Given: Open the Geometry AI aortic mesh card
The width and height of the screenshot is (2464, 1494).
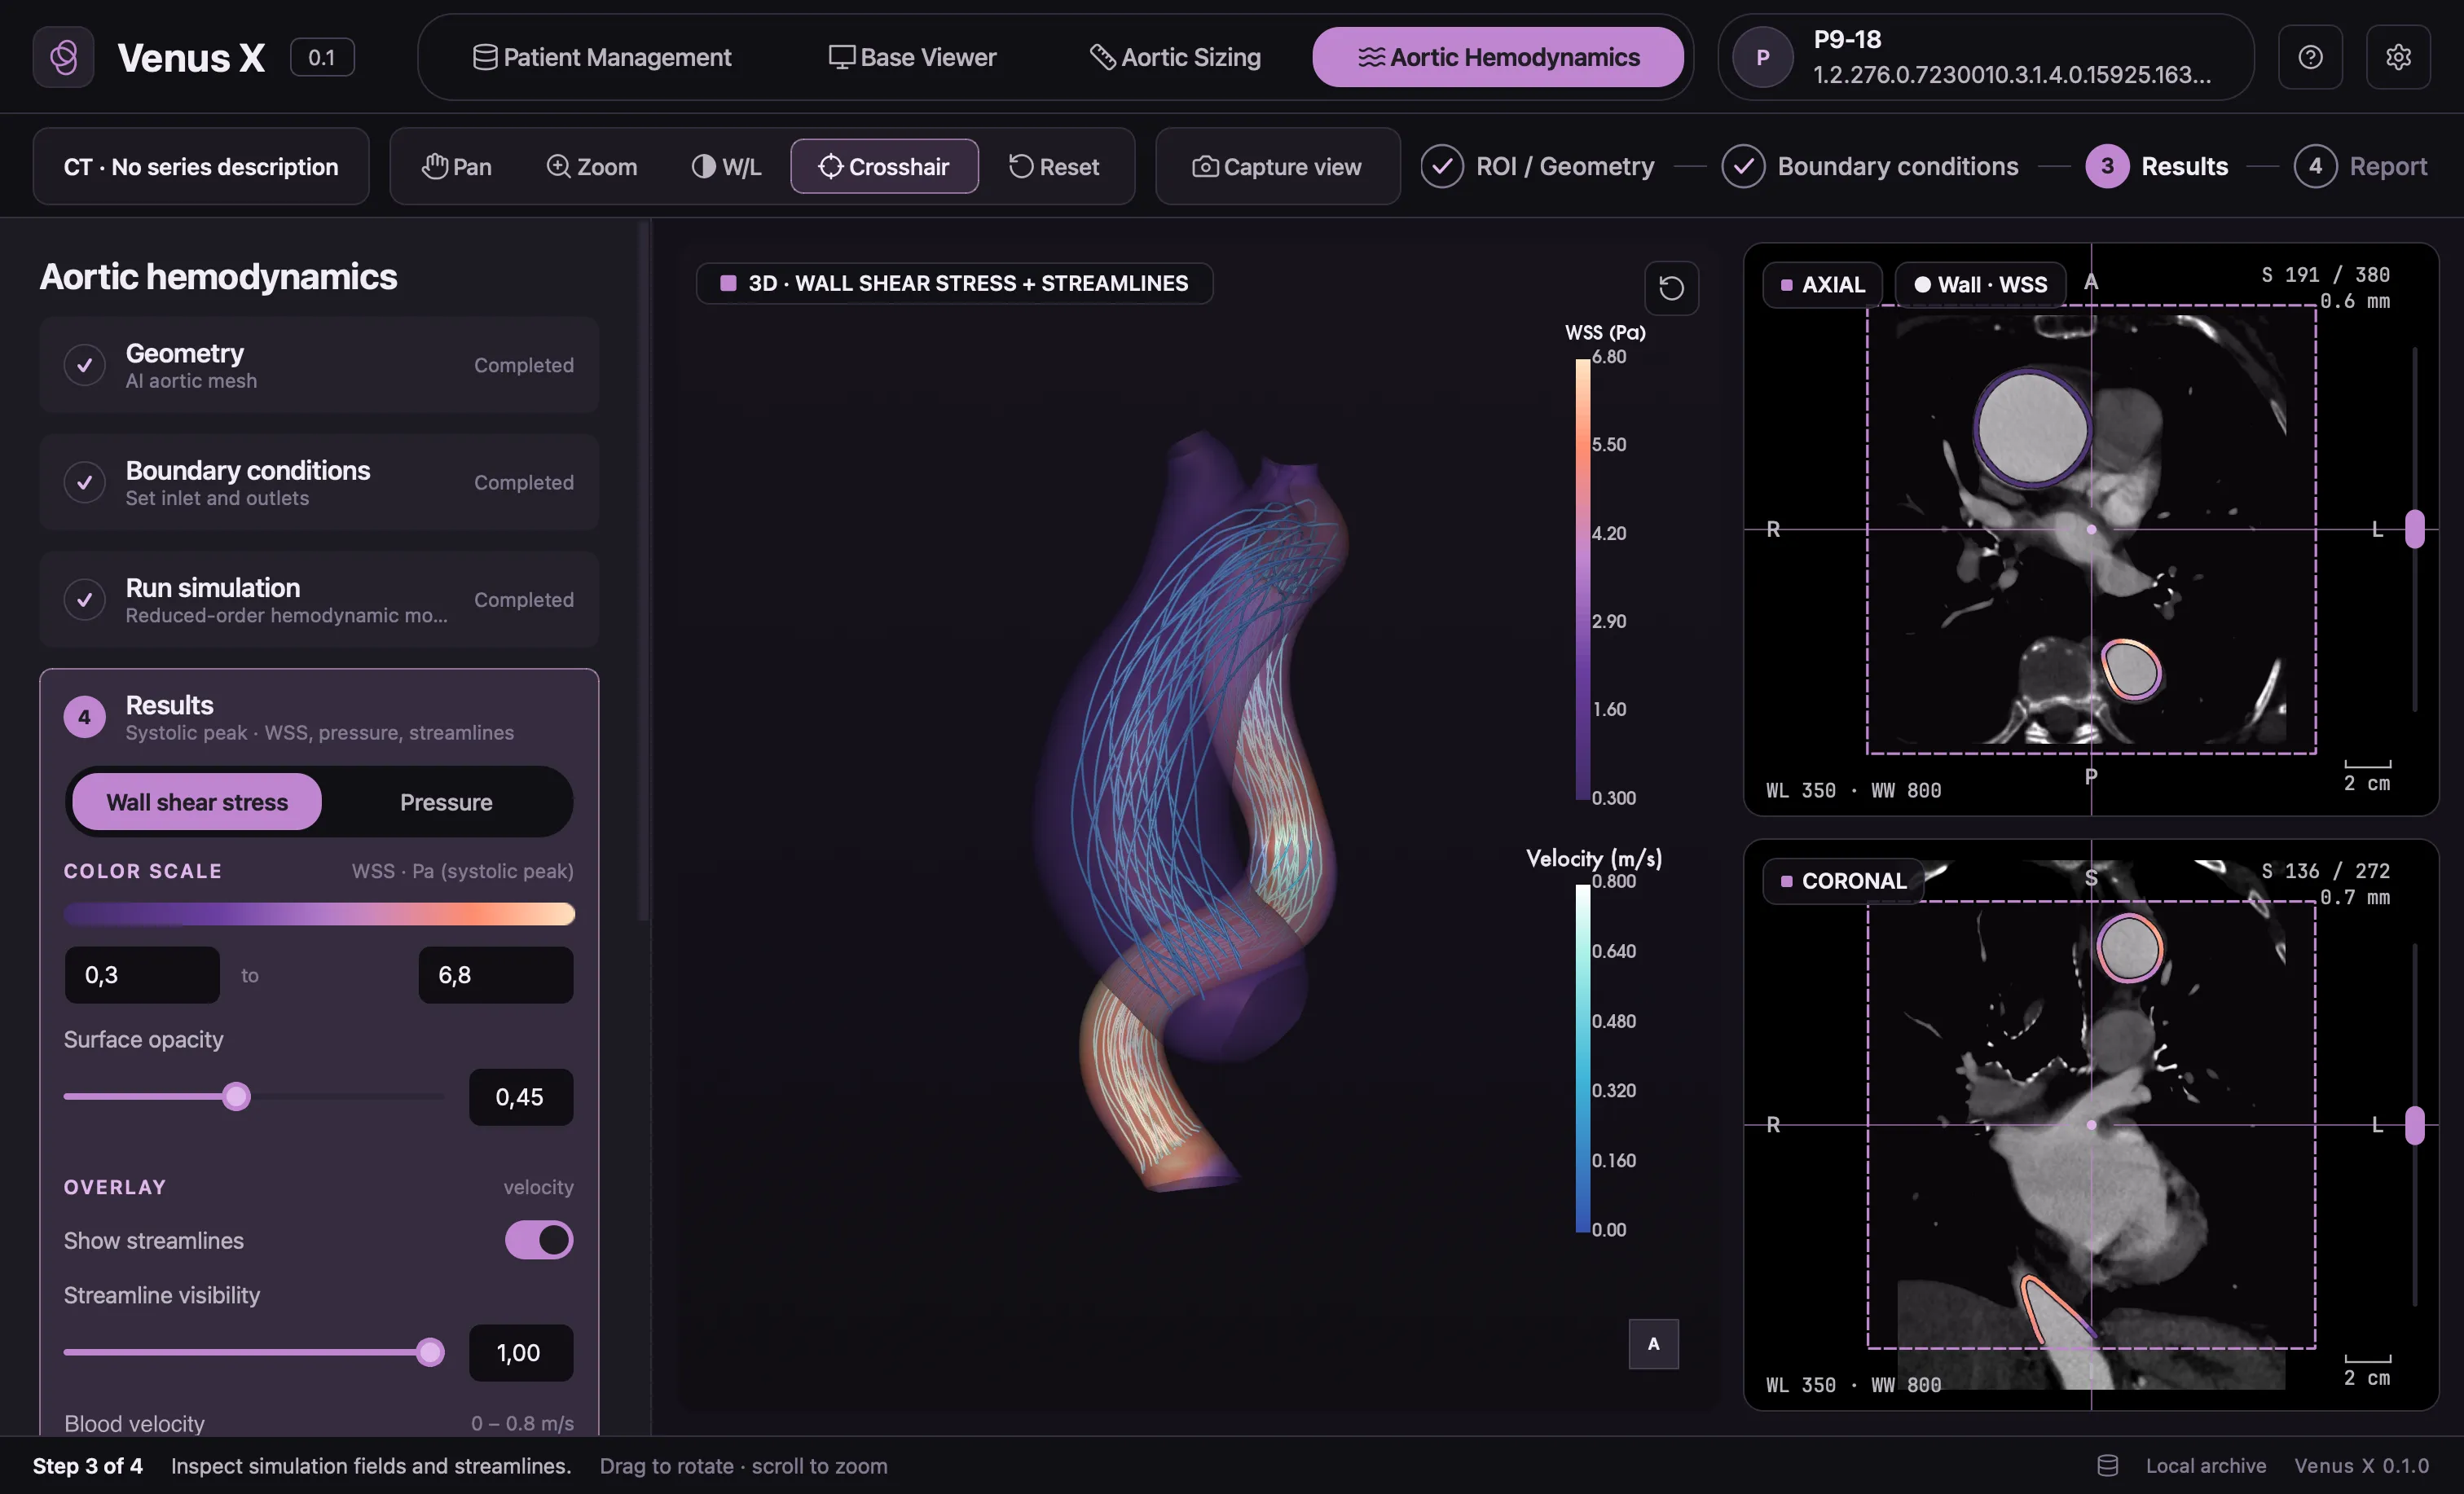Looking at the screenshot, I should 319,365.
